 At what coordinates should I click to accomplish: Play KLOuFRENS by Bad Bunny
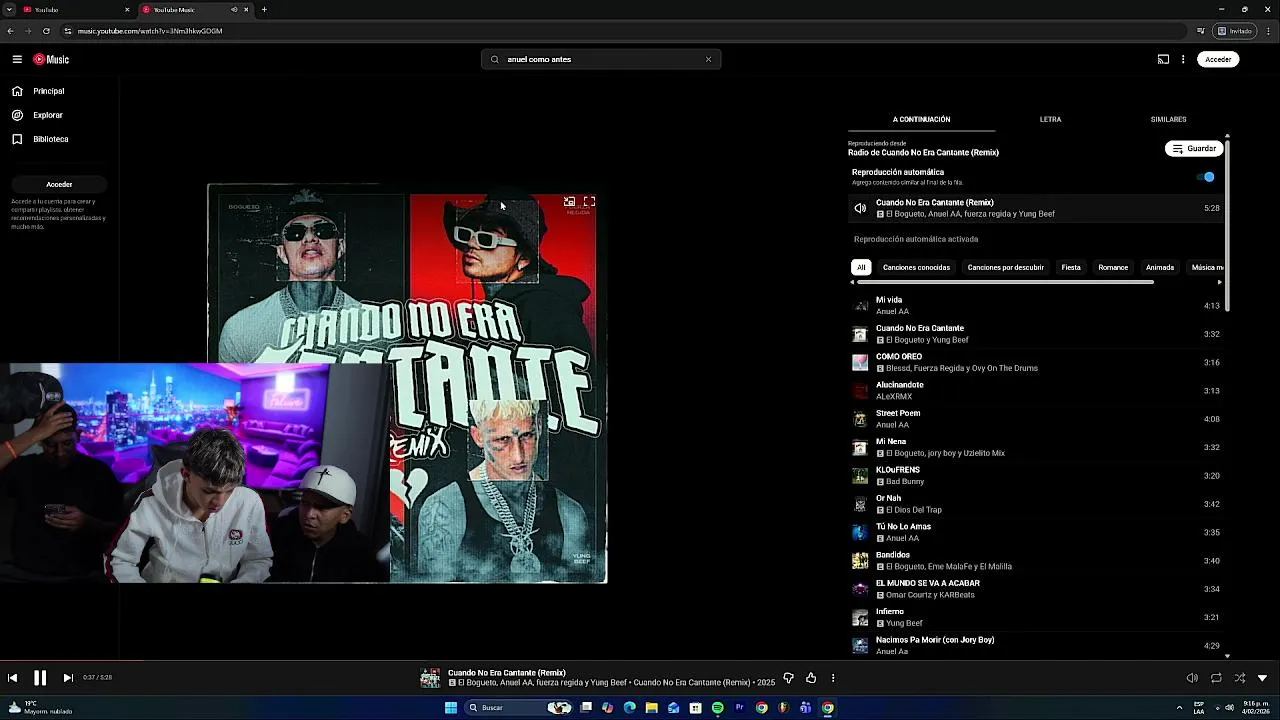pyautogui.click(x=1036, y=475)
